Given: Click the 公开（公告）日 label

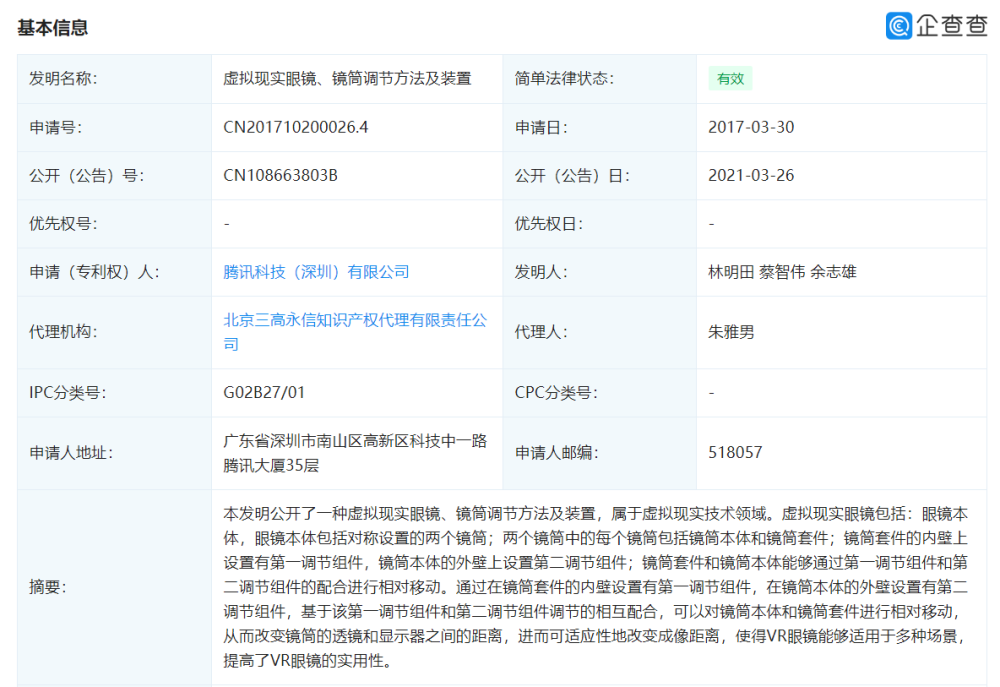Looking at the screenshot, I should [571, 175].
